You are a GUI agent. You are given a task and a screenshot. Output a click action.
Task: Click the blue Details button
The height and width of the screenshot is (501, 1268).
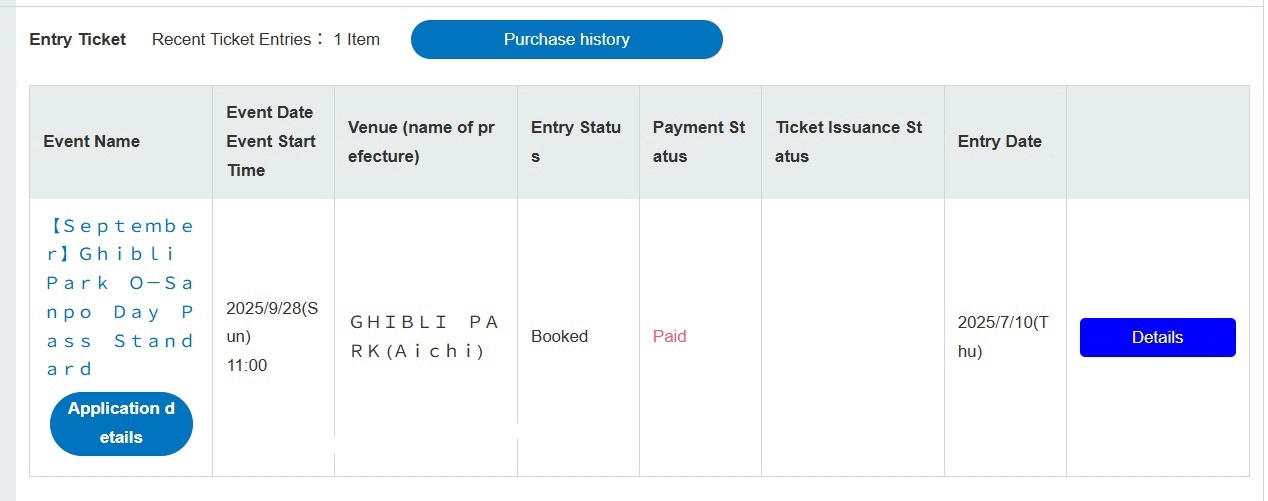coord(1157,337)
